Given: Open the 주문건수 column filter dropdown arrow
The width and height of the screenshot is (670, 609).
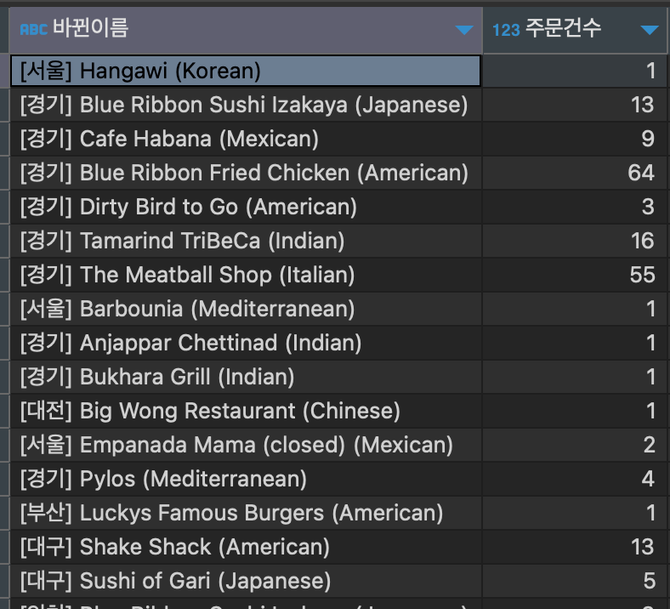Looking at the screenshot, I should coord(649,30).
